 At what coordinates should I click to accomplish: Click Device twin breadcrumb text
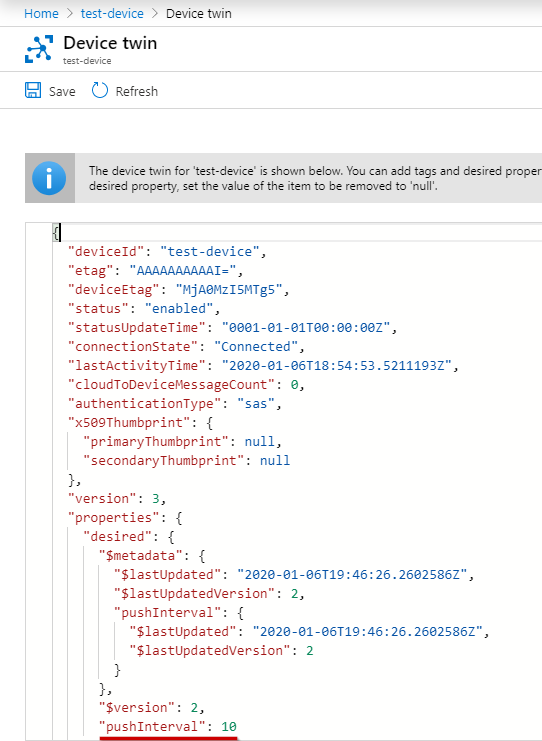198,13
